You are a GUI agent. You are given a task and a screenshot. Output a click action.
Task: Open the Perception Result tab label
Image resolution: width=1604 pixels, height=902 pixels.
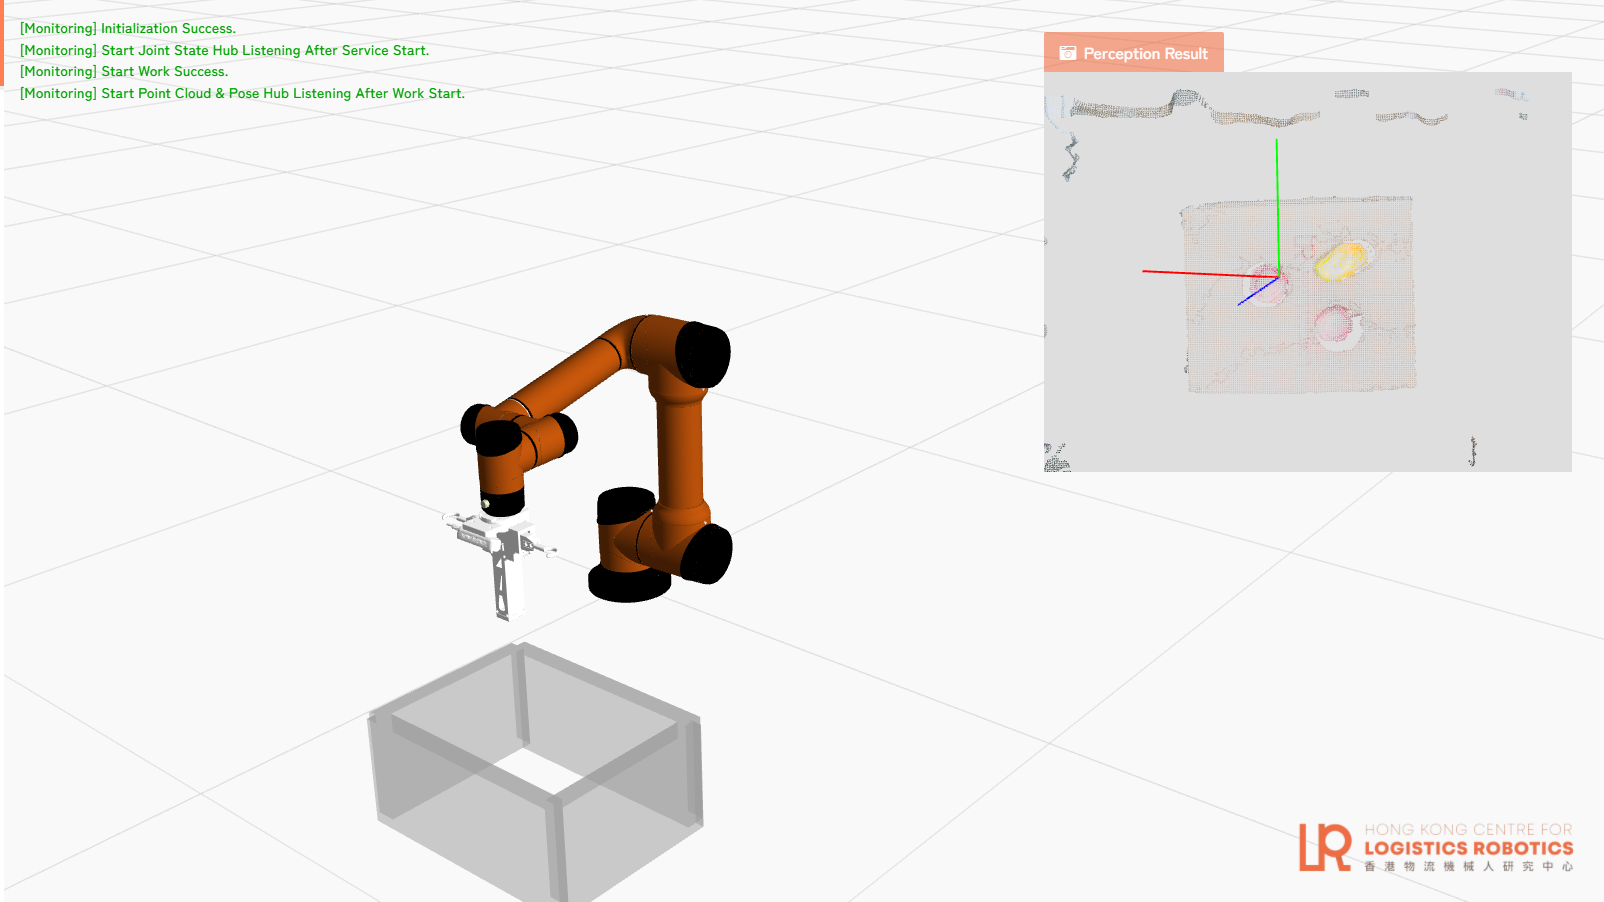coord(1145,54)
